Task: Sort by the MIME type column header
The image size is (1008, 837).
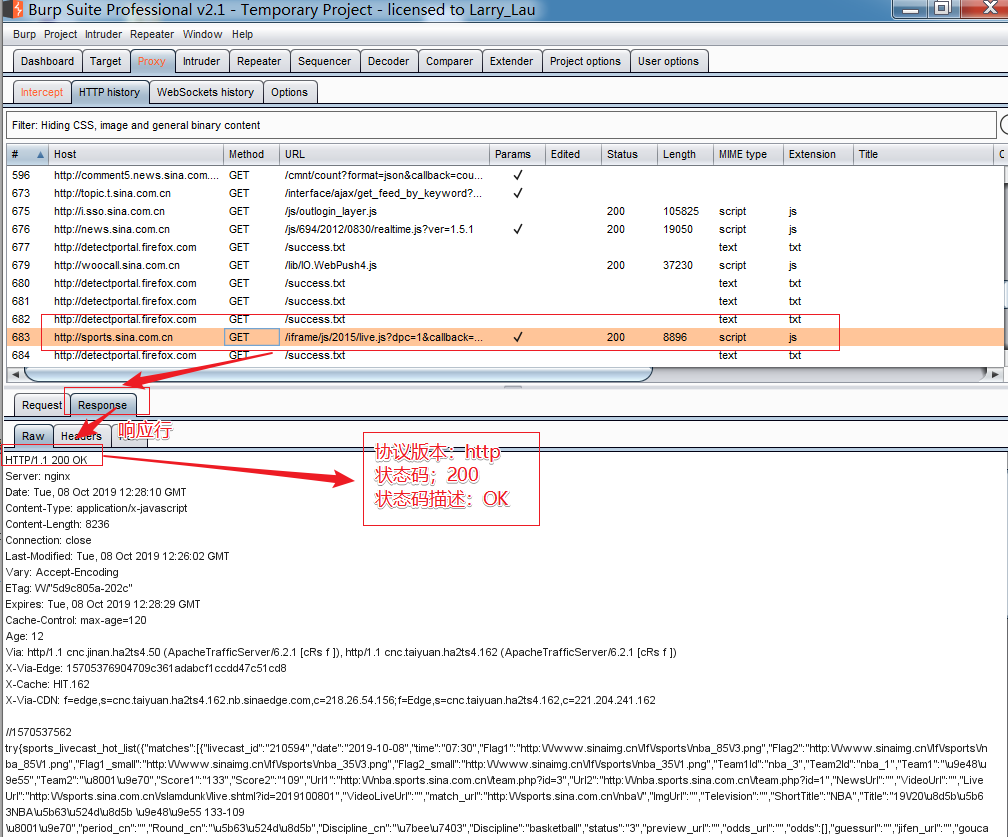Action: pyautogui.click(x=748, y=154)
